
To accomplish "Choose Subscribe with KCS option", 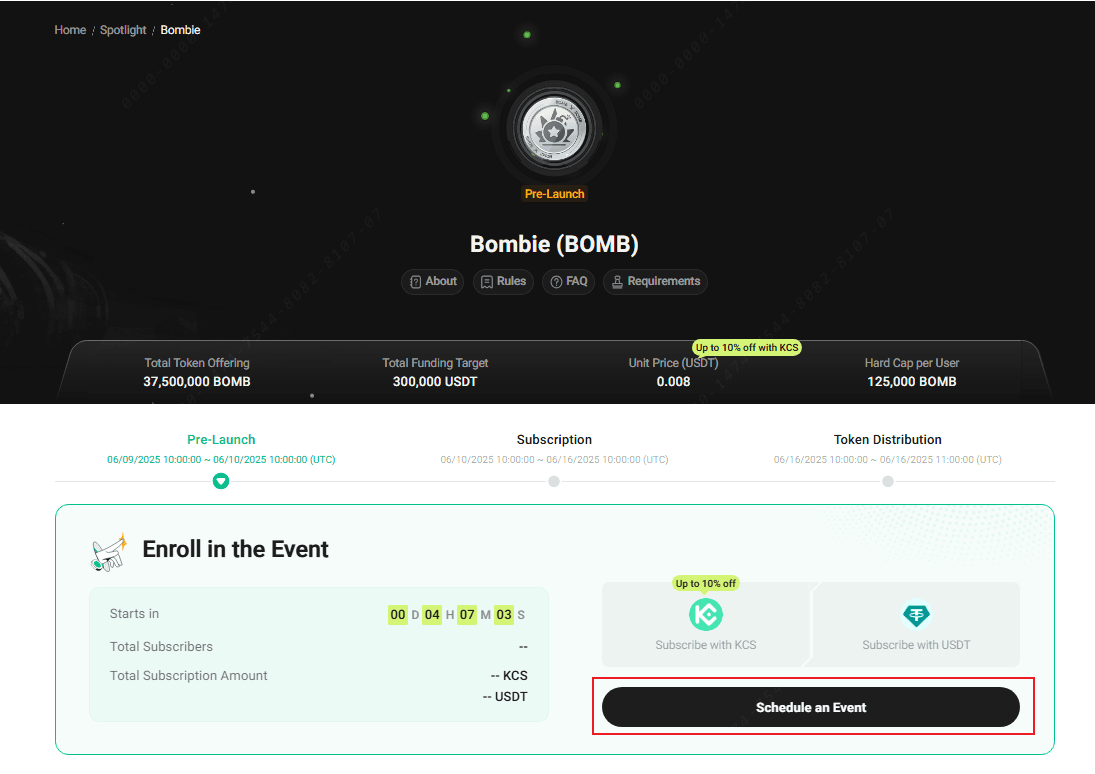I will click(706, 625).
